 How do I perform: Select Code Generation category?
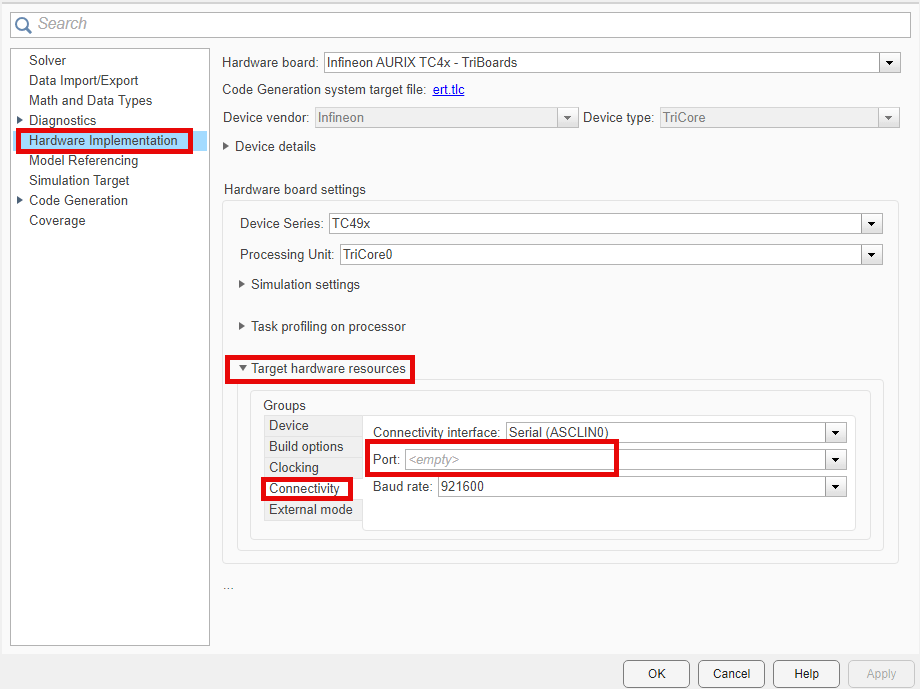pyautogui.click(x=78, y=200)
